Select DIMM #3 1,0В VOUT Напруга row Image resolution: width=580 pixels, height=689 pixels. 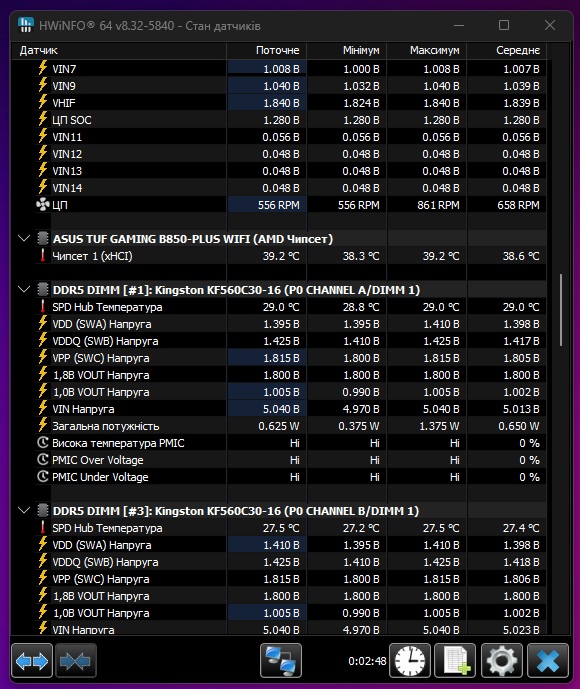coord(290,613)
